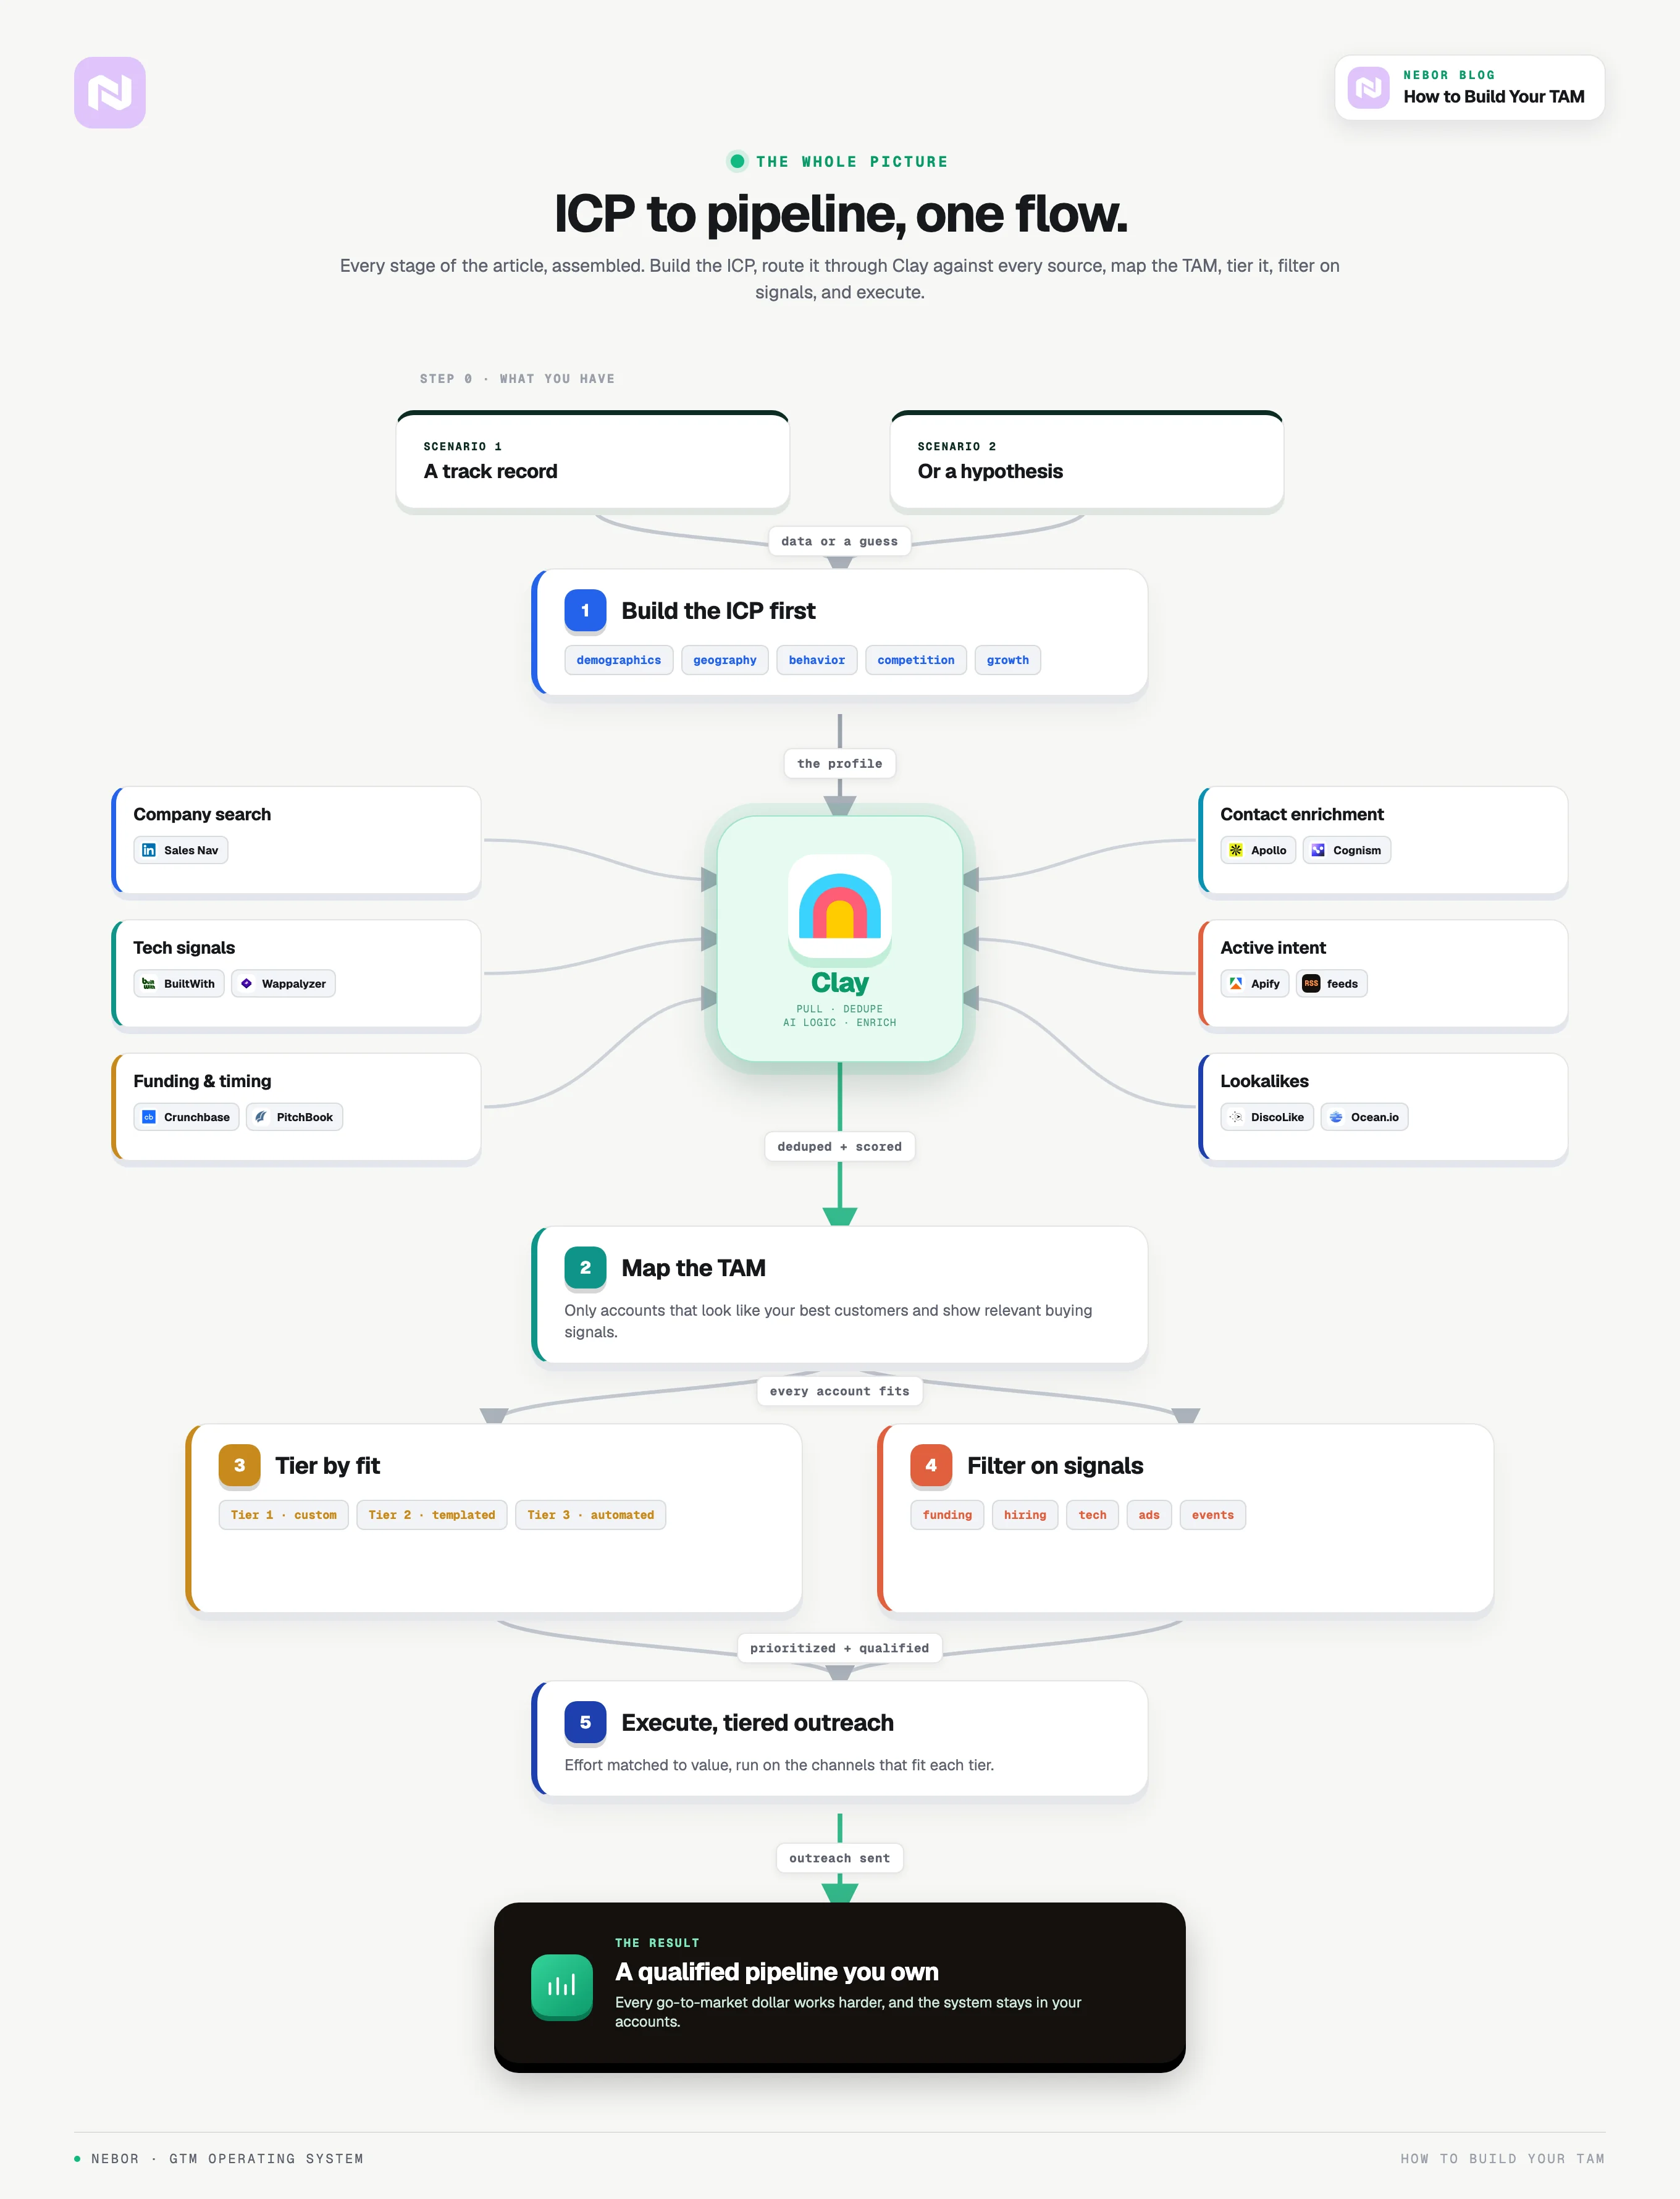
Task: Click the Wappalyzer diamond icon
Action: [247, 984]
